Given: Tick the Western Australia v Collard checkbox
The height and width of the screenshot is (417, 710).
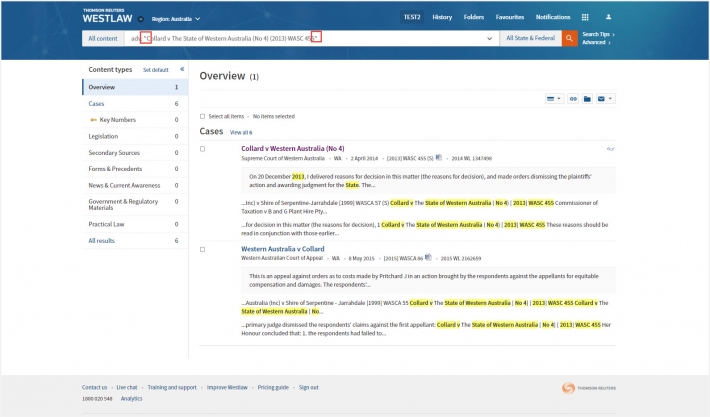Looking at the screenshot, I should (x=202, y=249).
